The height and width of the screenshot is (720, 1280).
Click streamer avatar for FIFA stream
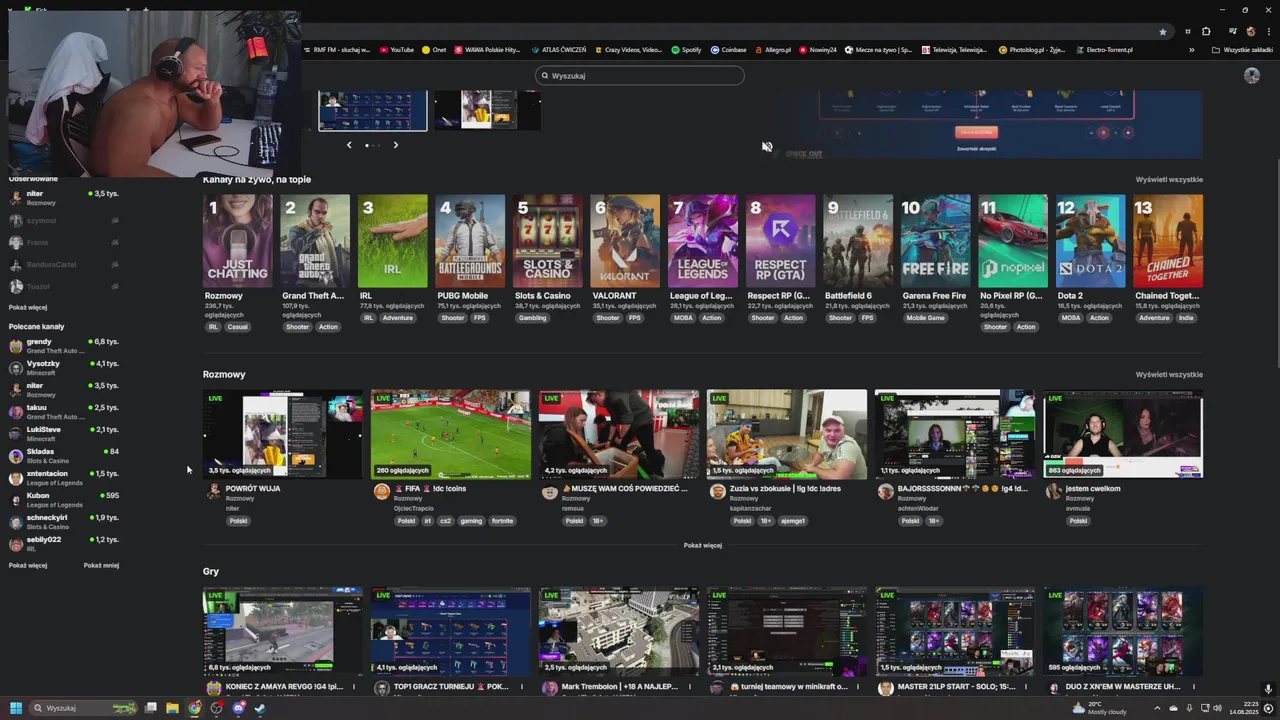click(x=381, y=491)
